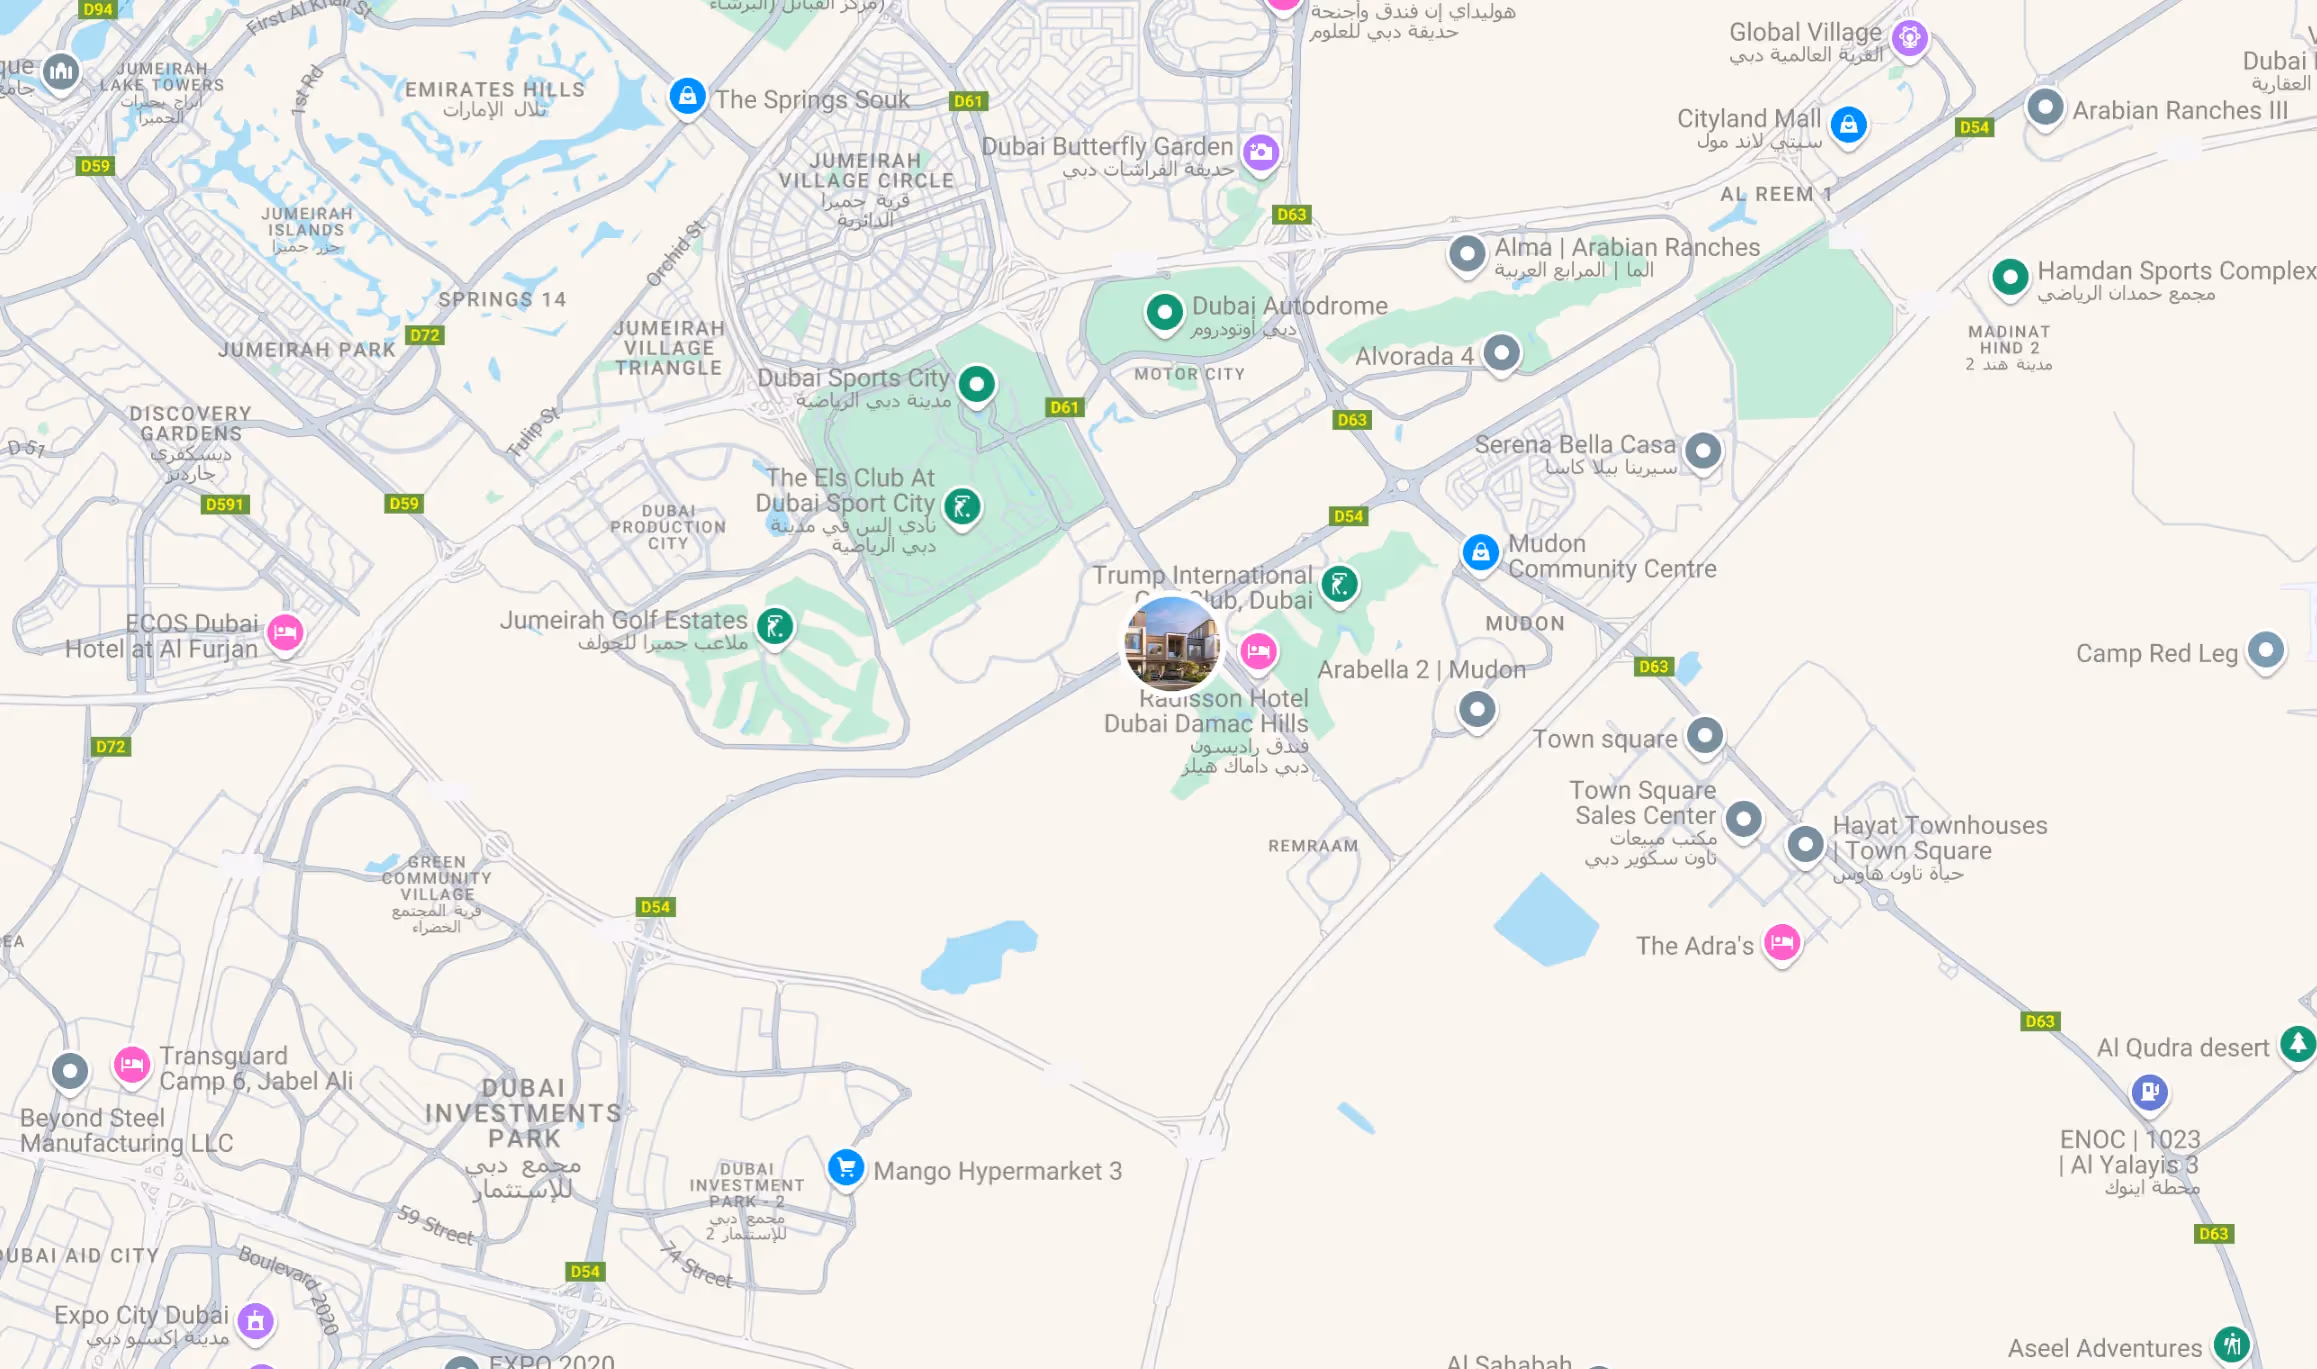Select Trump International Golf Club pin
The height and width of the screenshot is (1369, 2317).
click(x=1340, y=585)
